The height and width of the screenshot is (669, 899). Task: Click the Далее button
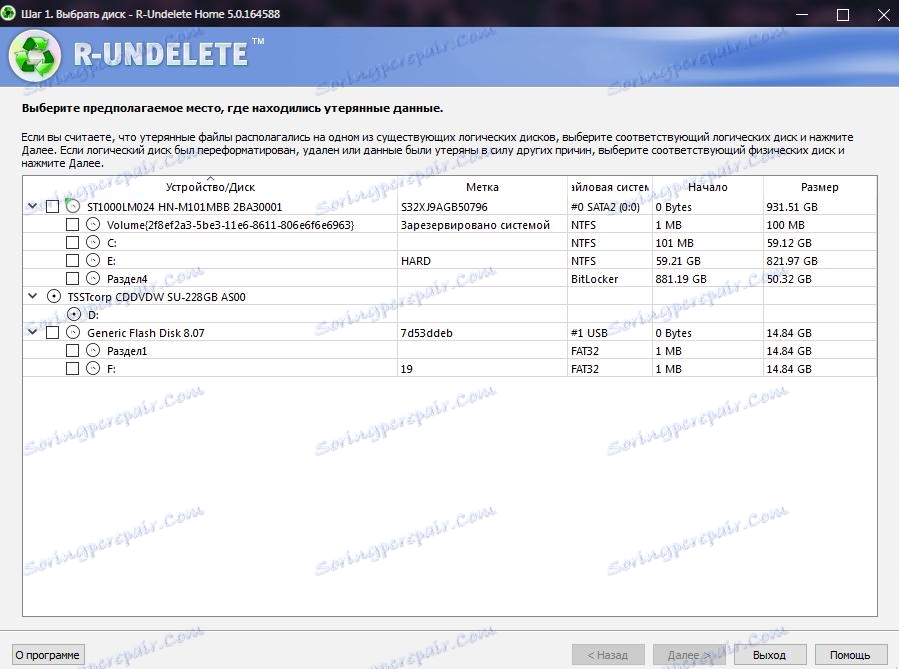click(x=689, y=655)
